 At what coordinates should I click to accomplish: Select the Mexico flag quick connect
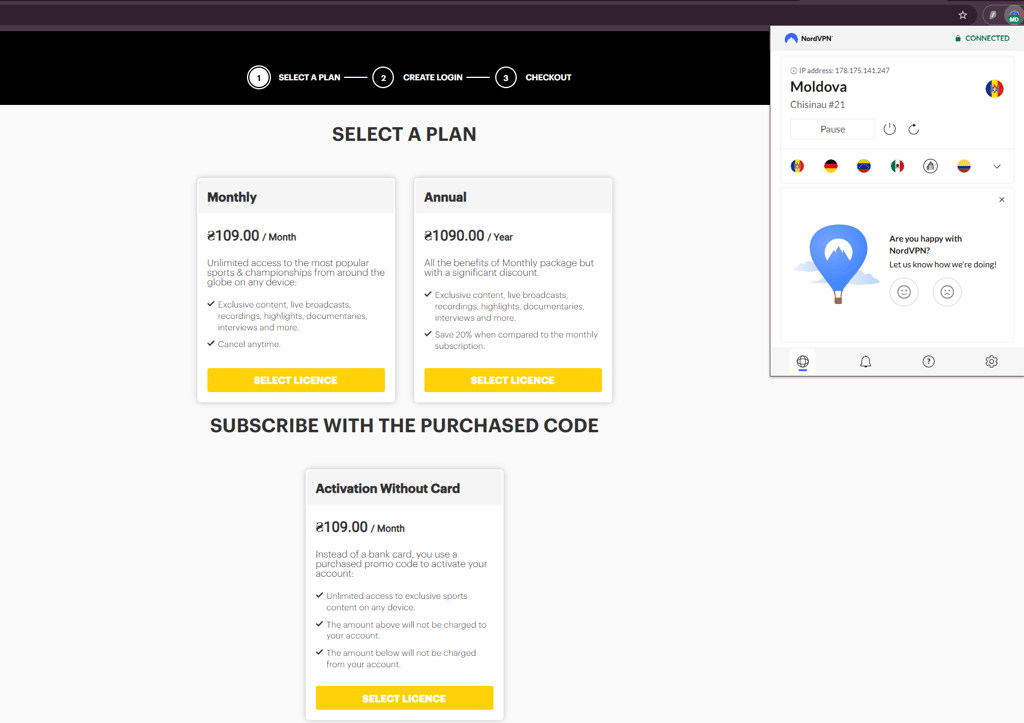point(897,166)
